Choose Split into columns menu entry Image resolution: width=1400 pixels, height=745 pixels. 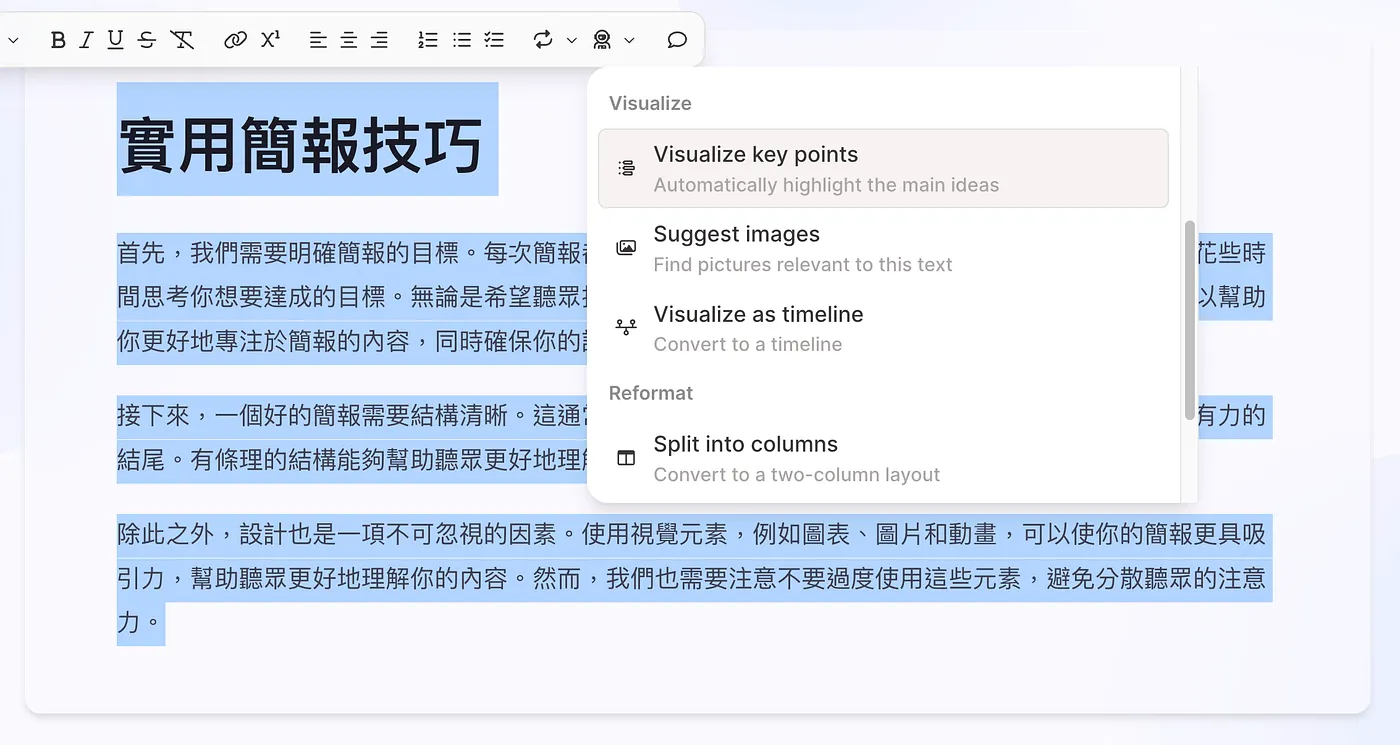tap(883, 458)
